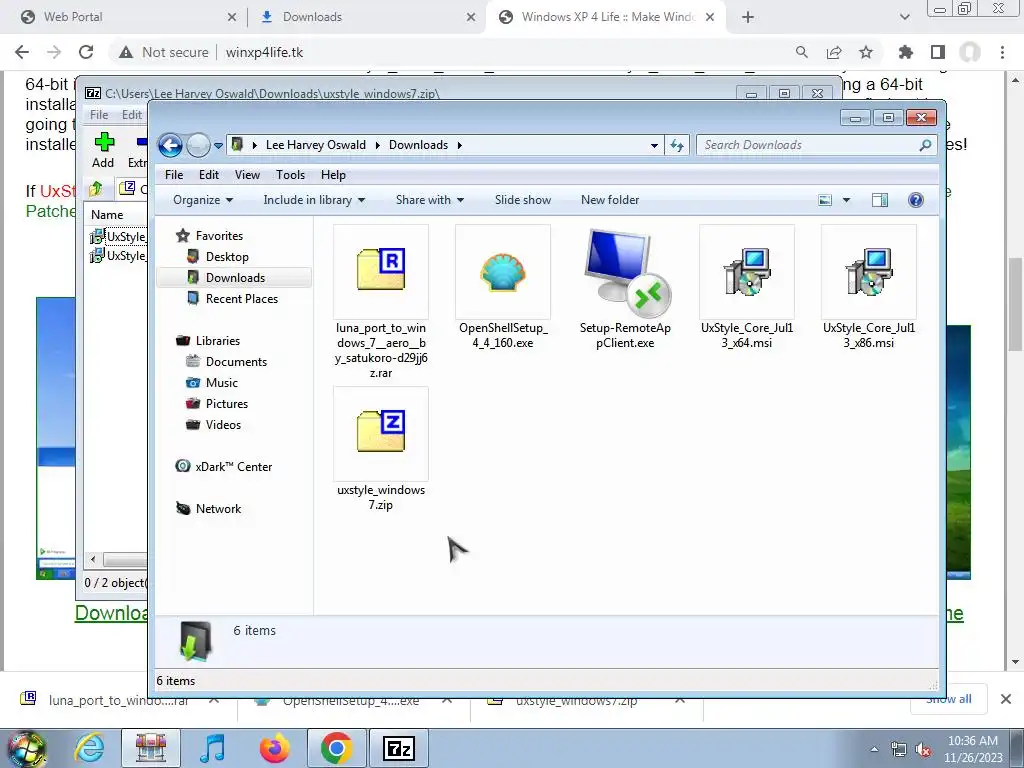Click the Not secure site info badge
Image resolution: width=1024 pixels, height=768 pixels.
pyautogui.click(x=163, y=52)
